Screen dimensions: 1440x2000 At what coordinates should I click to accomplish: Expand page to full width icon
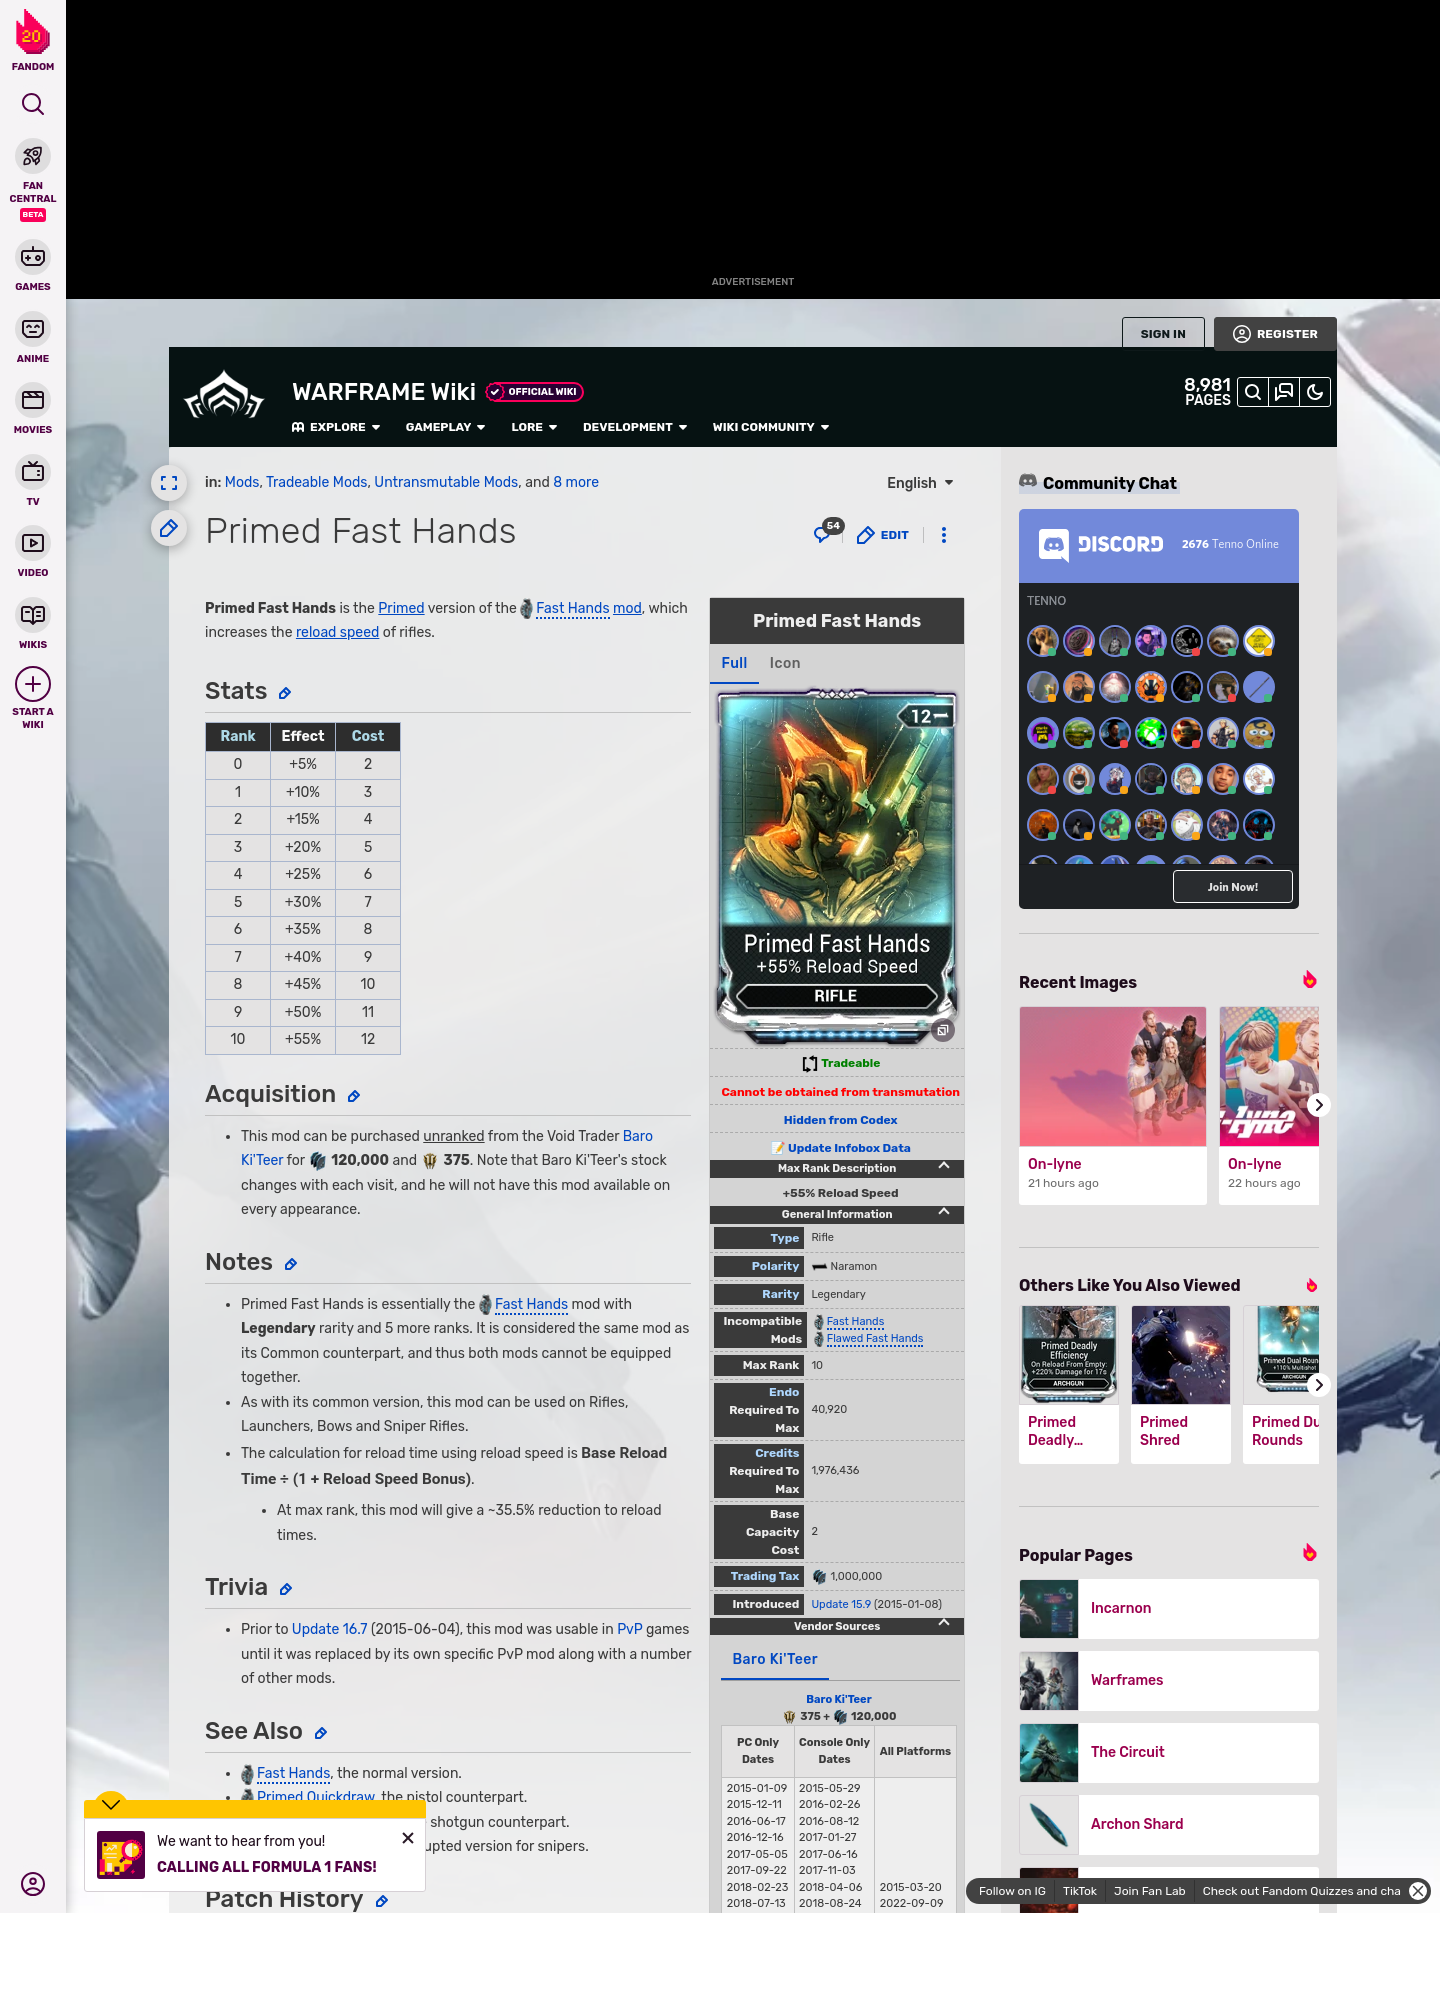point(169,483)
